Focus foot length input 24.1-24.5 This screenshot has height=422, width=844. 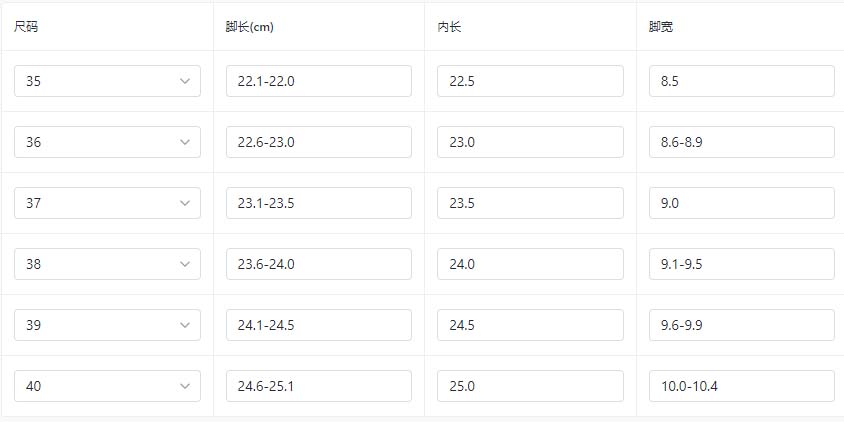pos(318,325)
